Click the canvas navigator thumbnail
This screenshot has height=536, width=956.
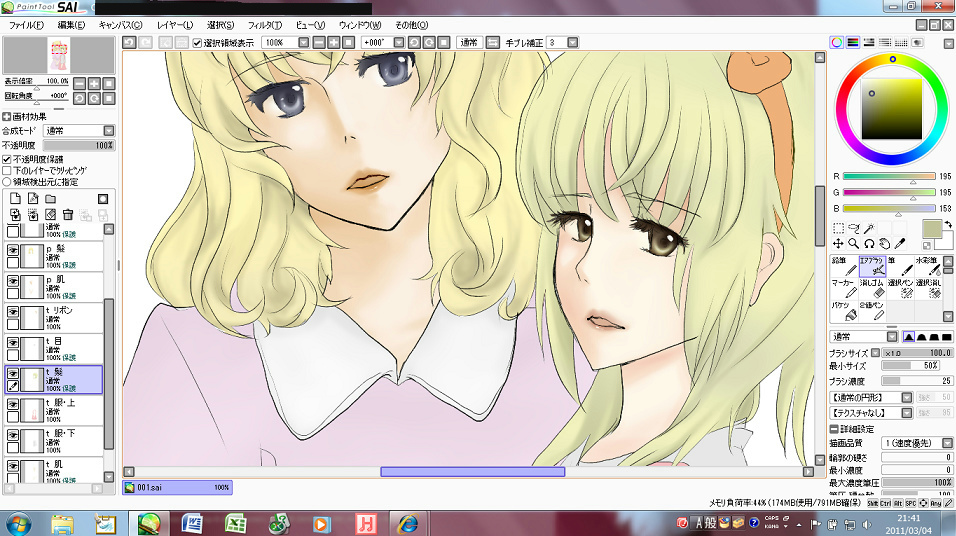click(x=59, y=55)
